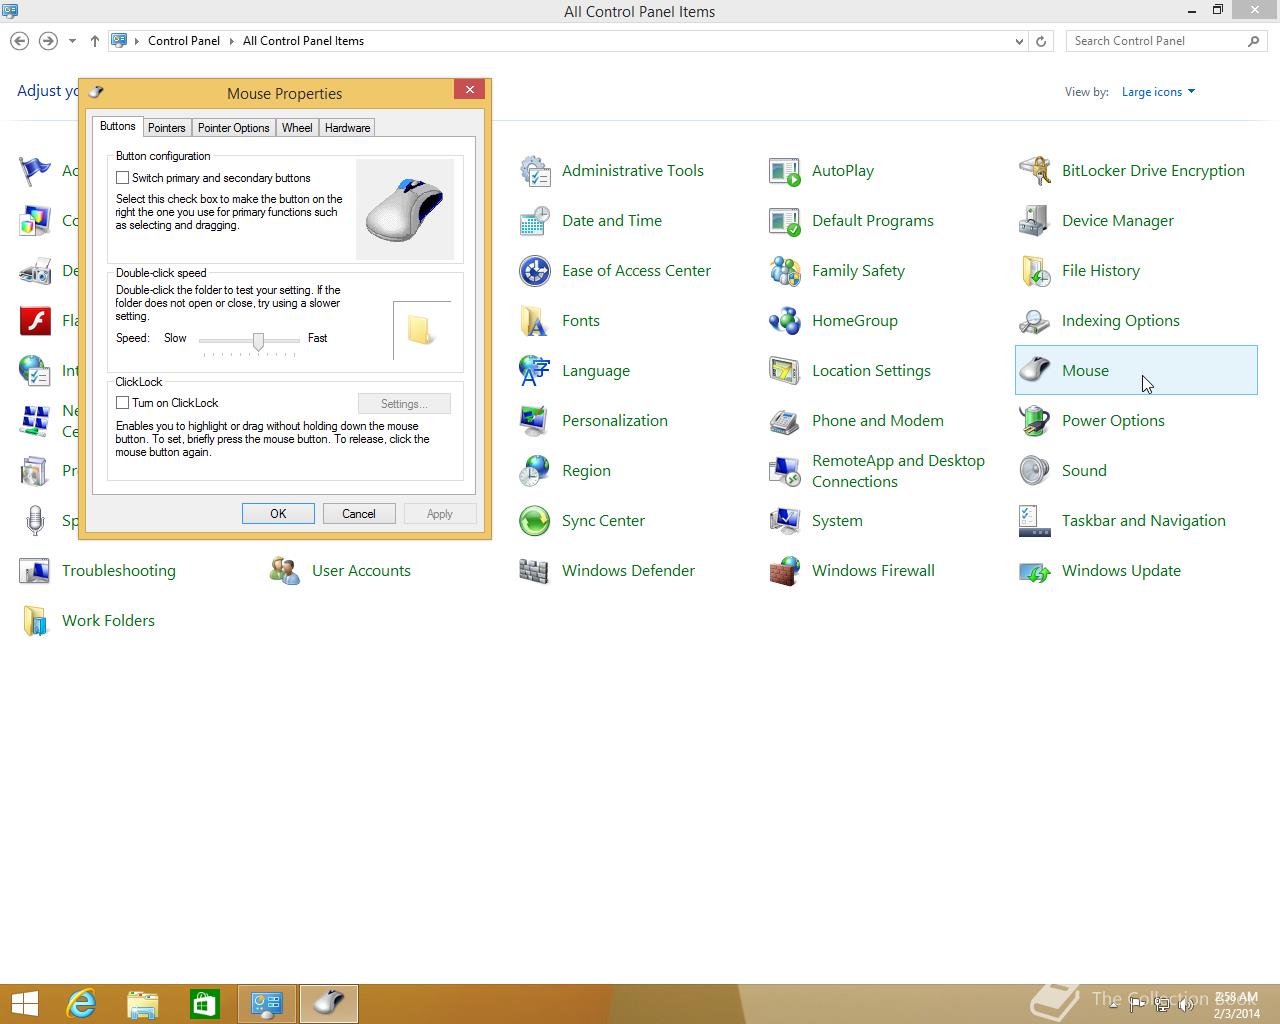The height and width of the screenshot is (1024, 1280).
Task: Click the Mouse control panel icon
Action: 1035,371
